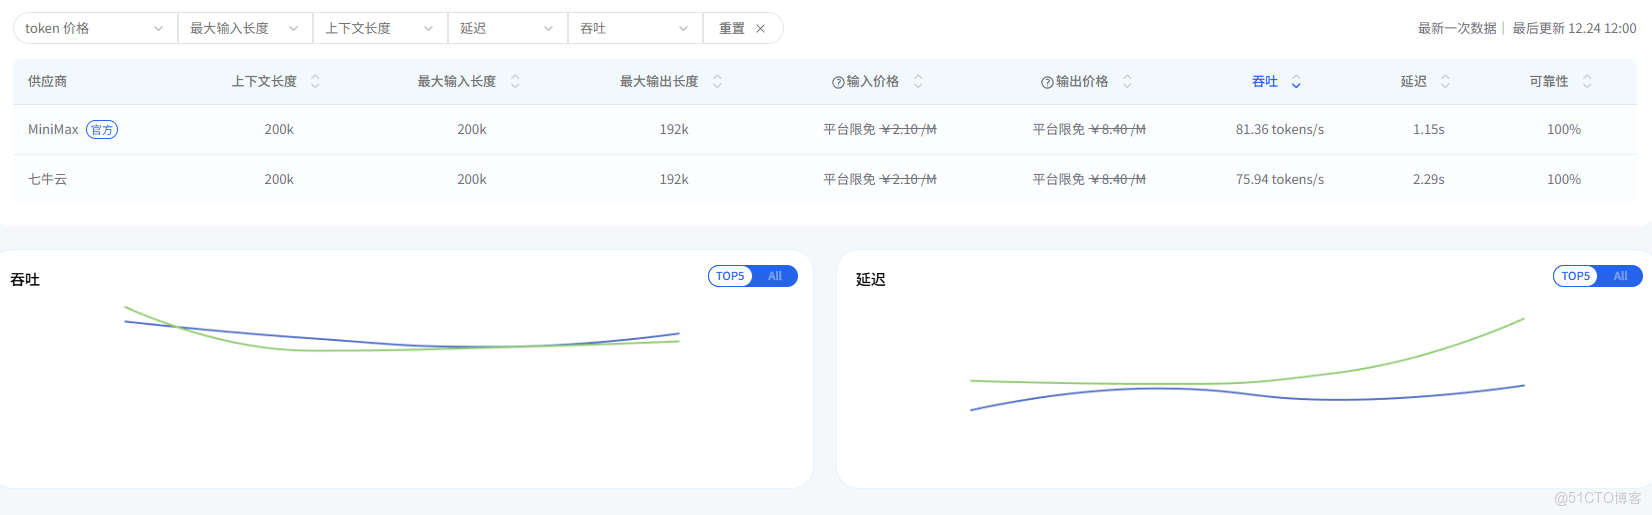The image size is (1652, 515).
Task: Select the 七牛云 provider name
Action: click(47, 179)
